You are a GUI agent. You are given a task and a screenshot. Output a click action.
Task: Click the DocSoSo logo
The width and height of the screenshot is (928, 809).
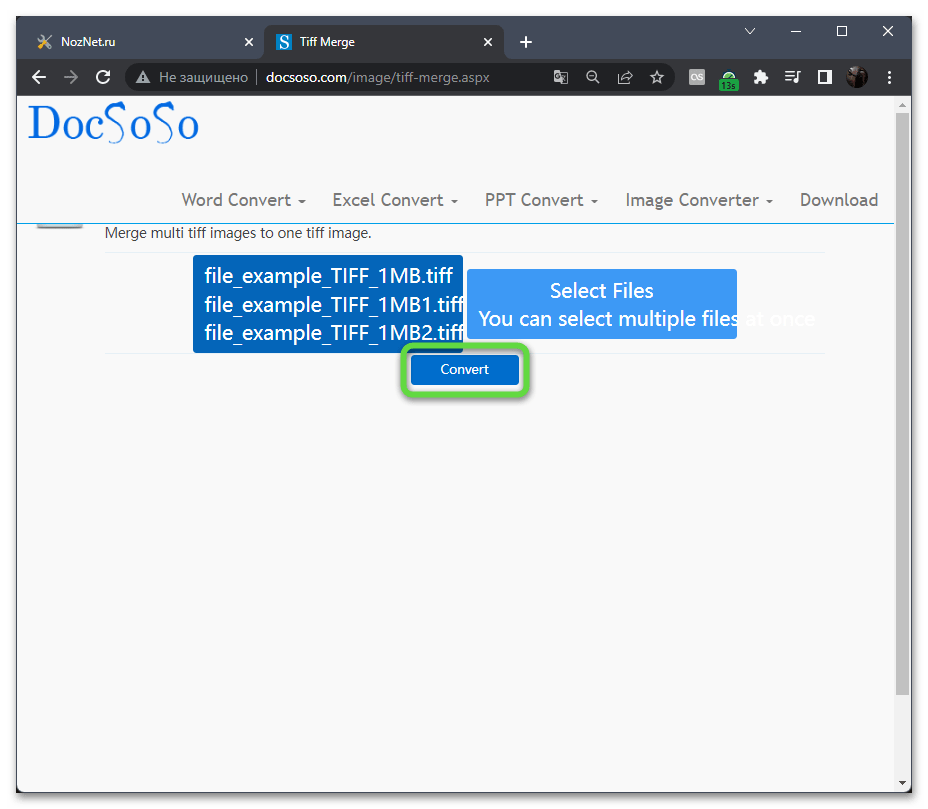tap(114, 123)
